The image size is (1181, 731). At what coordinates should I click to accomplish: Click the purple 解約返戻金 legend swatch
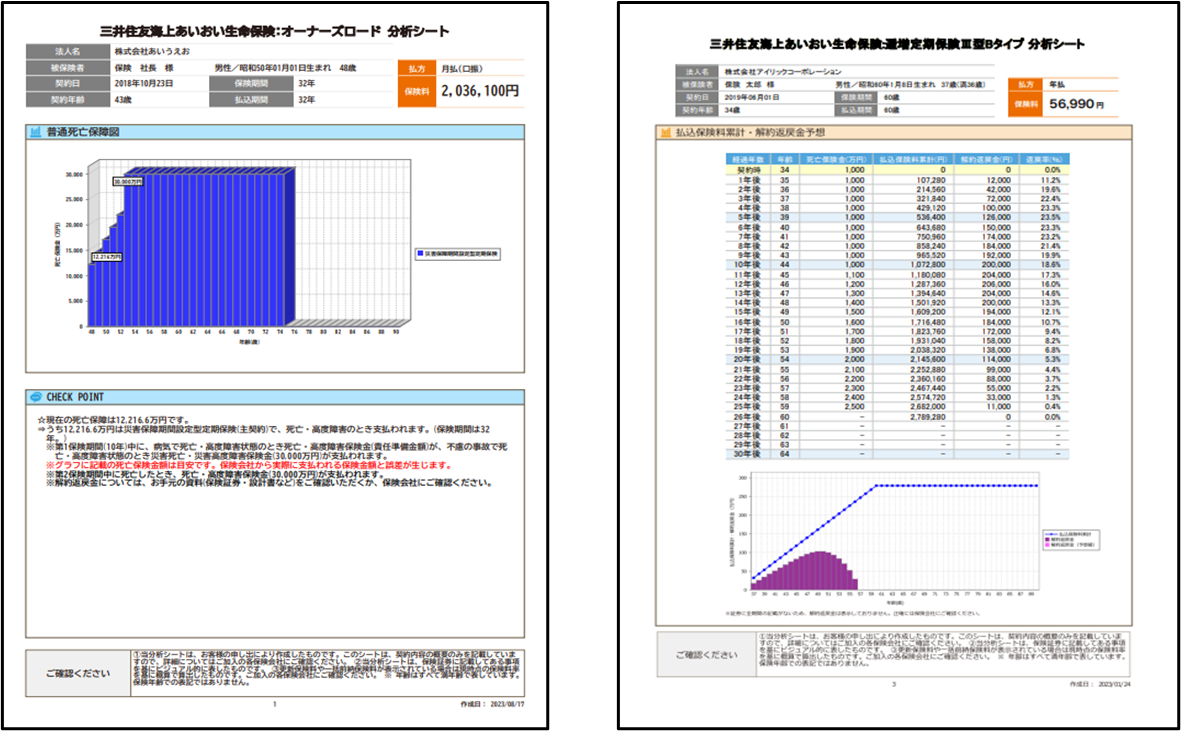tap(1045, 538)
